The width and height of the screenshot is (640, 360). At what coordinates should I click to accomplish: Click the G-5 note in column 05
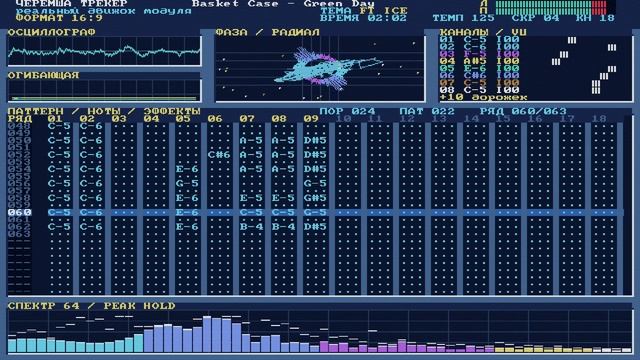pyautogui.click(x=187, y=183)
